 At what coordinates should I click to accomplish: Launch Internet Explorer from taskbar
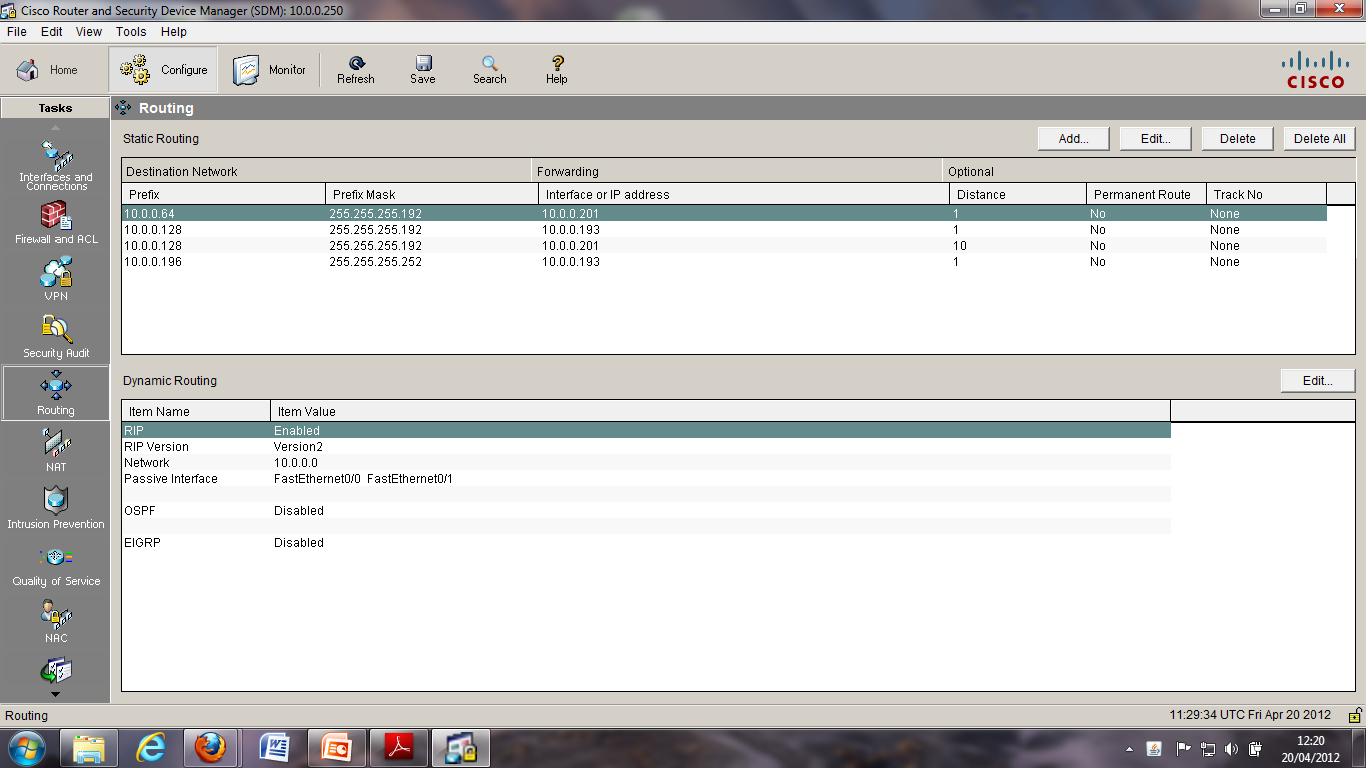pos(151,748)
